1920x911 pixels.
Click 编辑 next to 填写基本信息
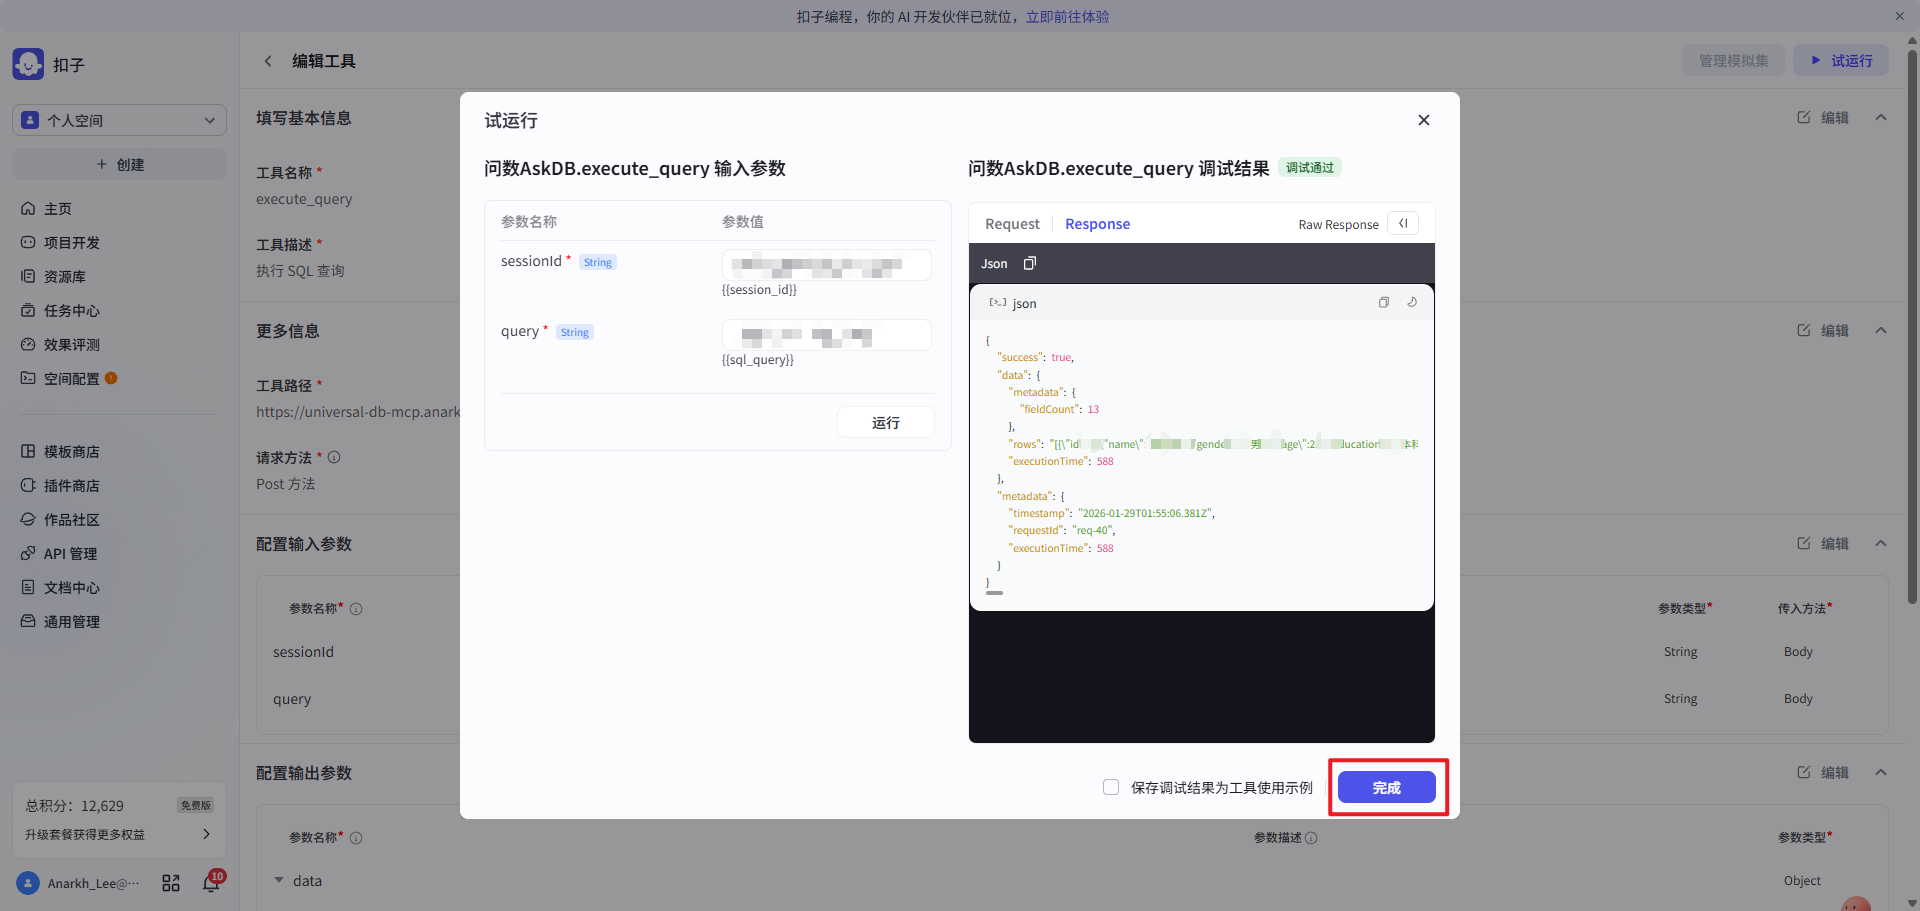click(x=1823, y=118)
